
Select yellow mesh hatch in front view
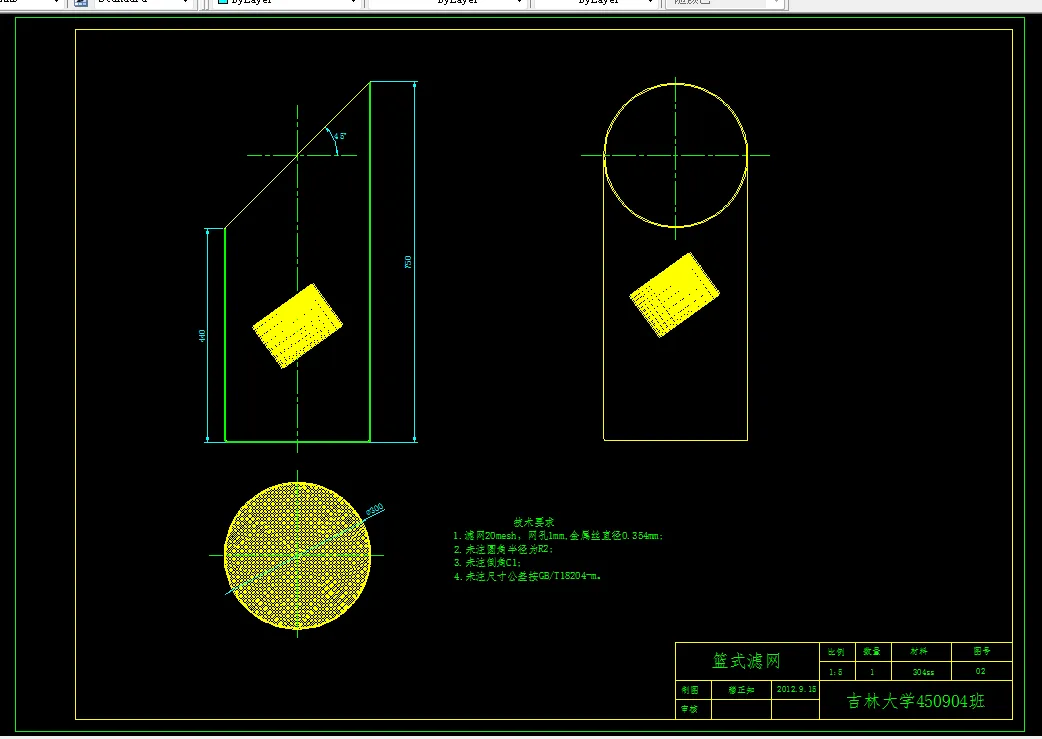coord(298,326)
